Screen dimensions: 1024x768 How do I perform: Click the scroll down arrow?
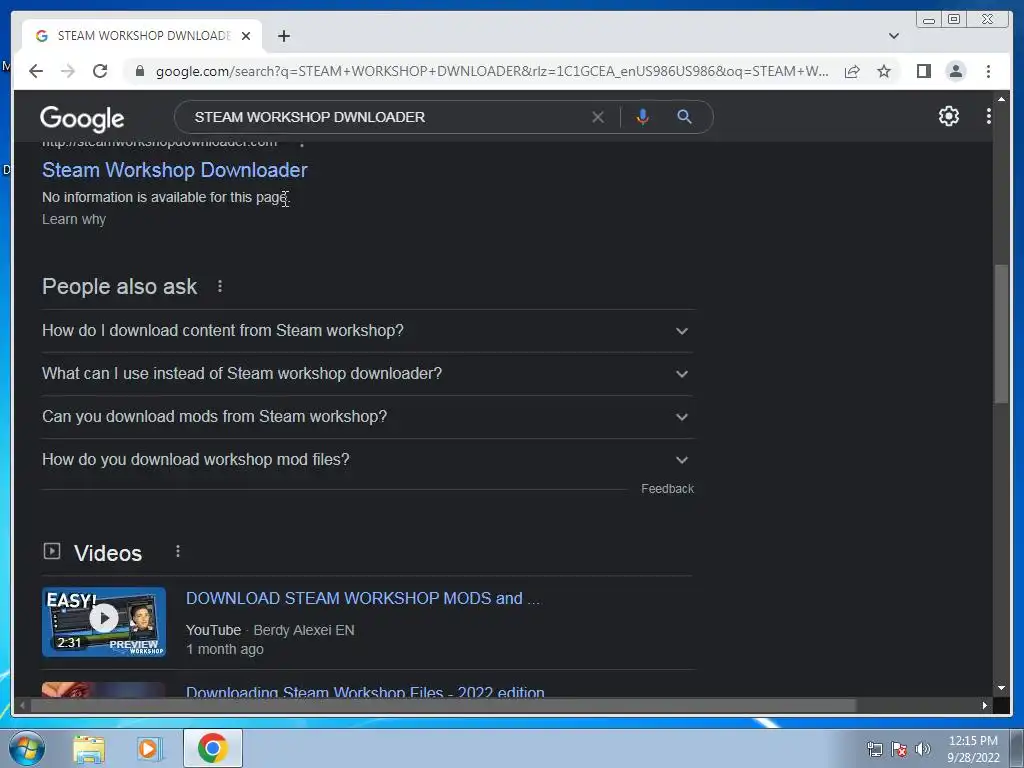1001,688
